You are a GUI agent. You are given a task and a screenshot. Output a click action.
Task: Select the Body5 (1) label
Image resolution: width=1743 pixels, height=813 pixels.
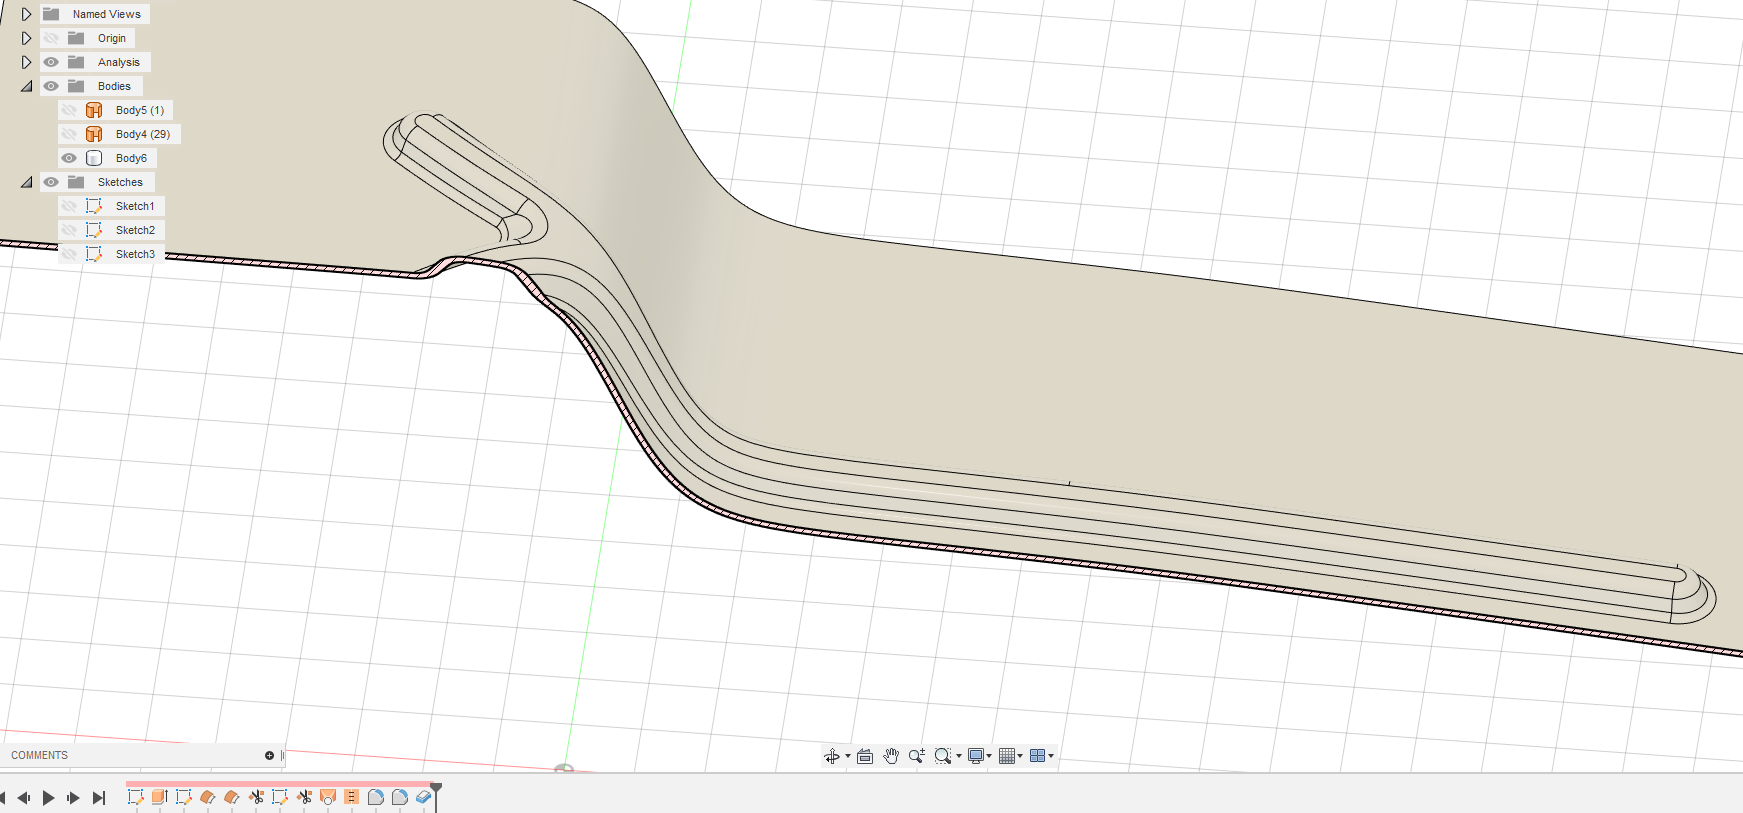pos(140,110)
